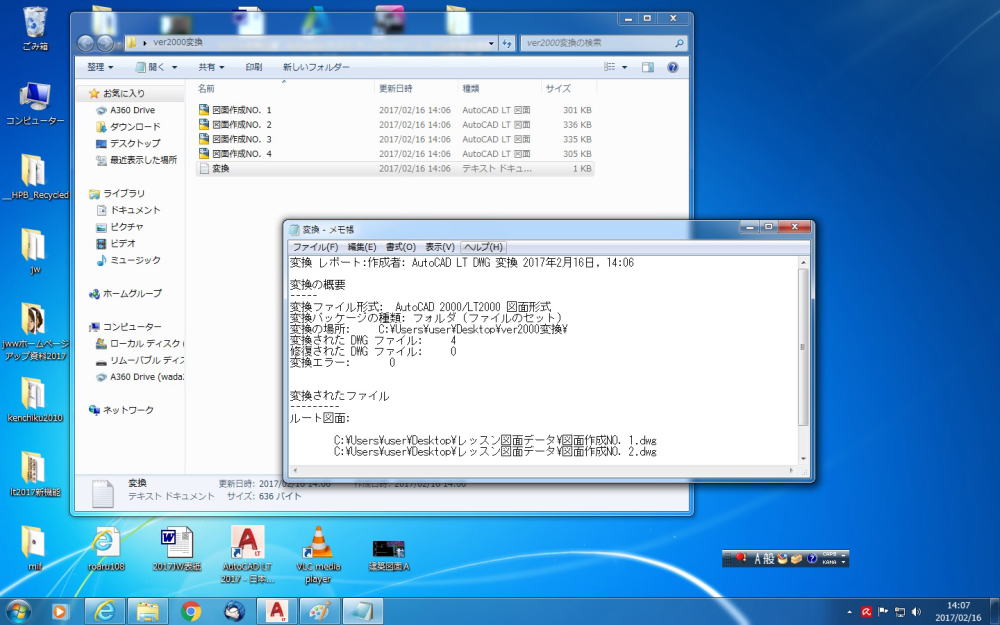Click 新しいフォルダー in Explorer toolbar
The width and height of the screenshot is (1000, 625).
point(316,67)
